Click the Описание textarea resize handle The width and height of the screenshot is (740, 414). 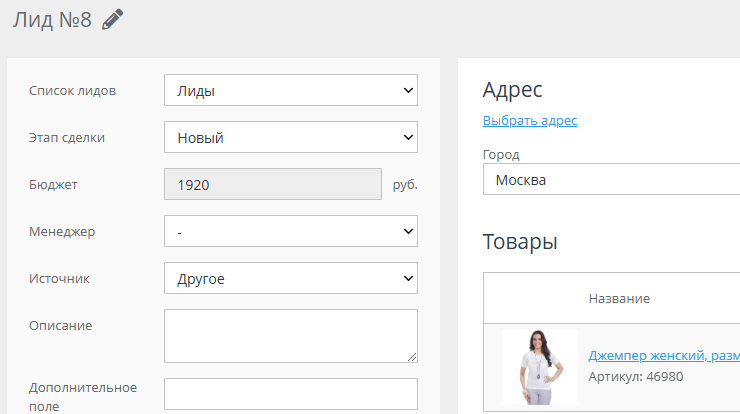(x=412, y=356)
